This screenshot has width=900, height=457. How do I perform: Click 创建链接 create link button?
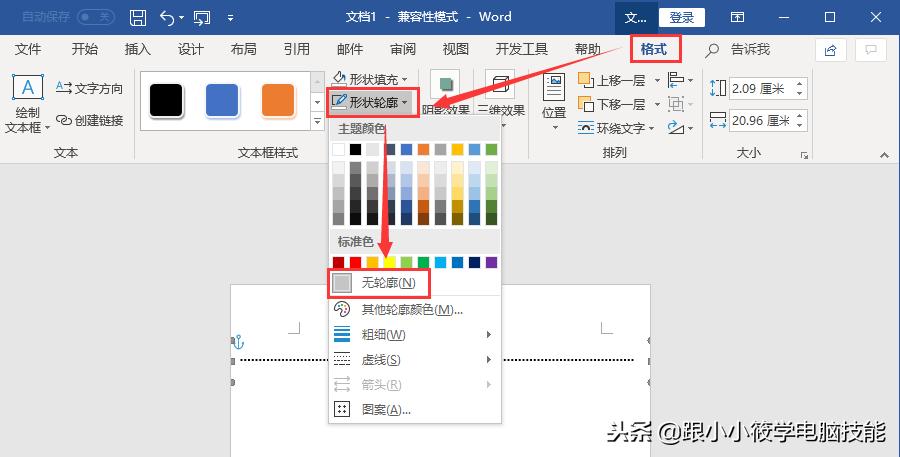pyautogui.click(x=89, y=120)
